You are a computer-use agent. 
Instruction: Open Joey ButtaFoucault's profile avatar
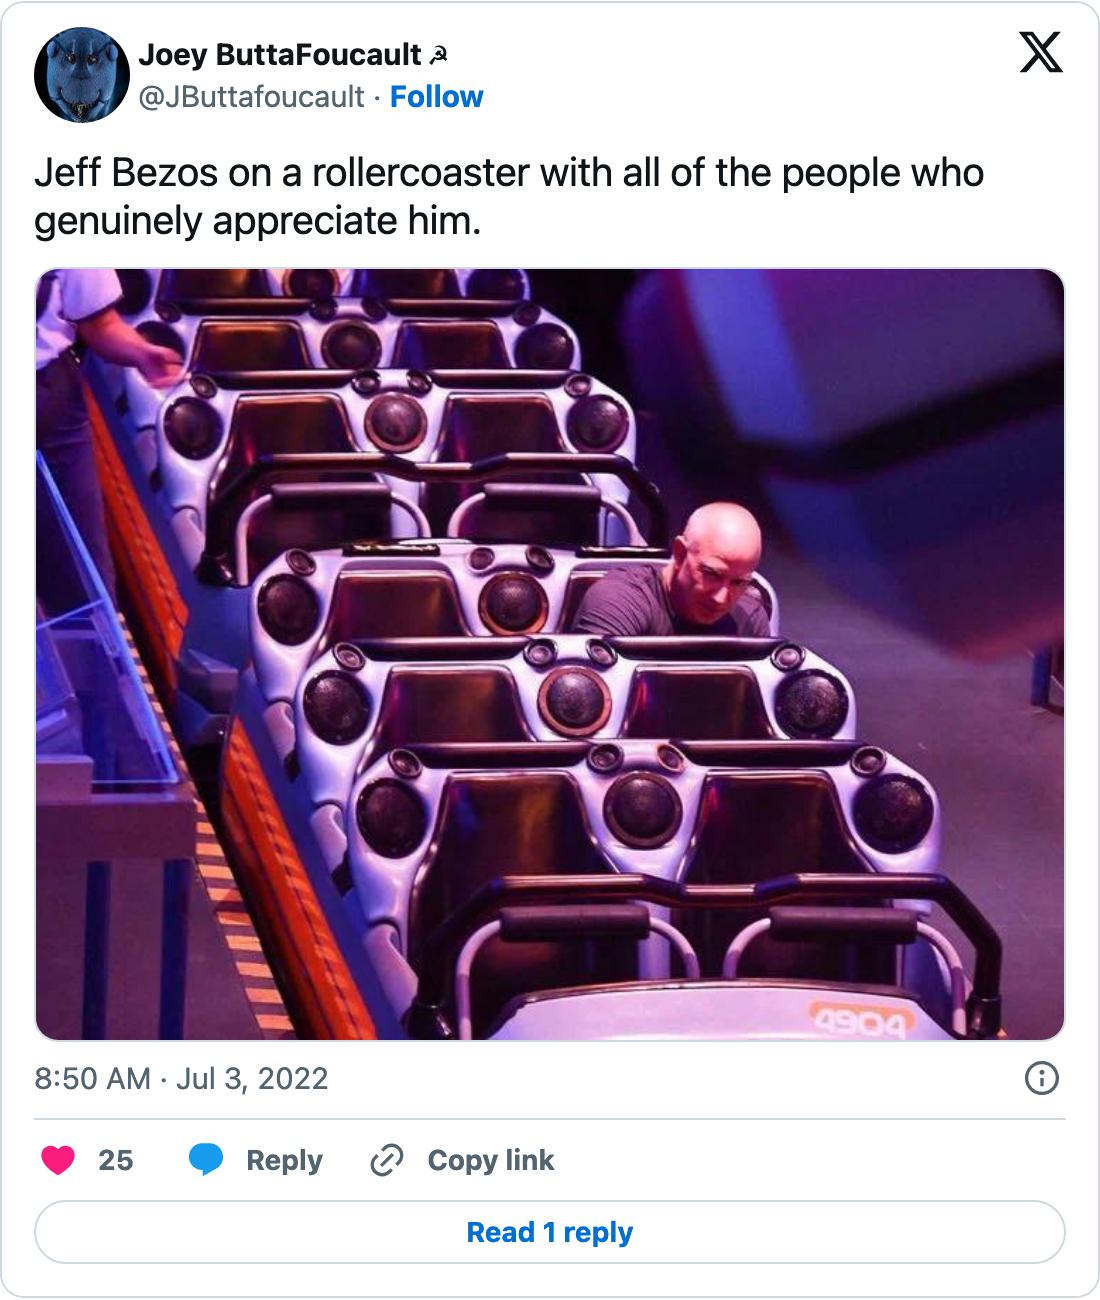point(82,75)
